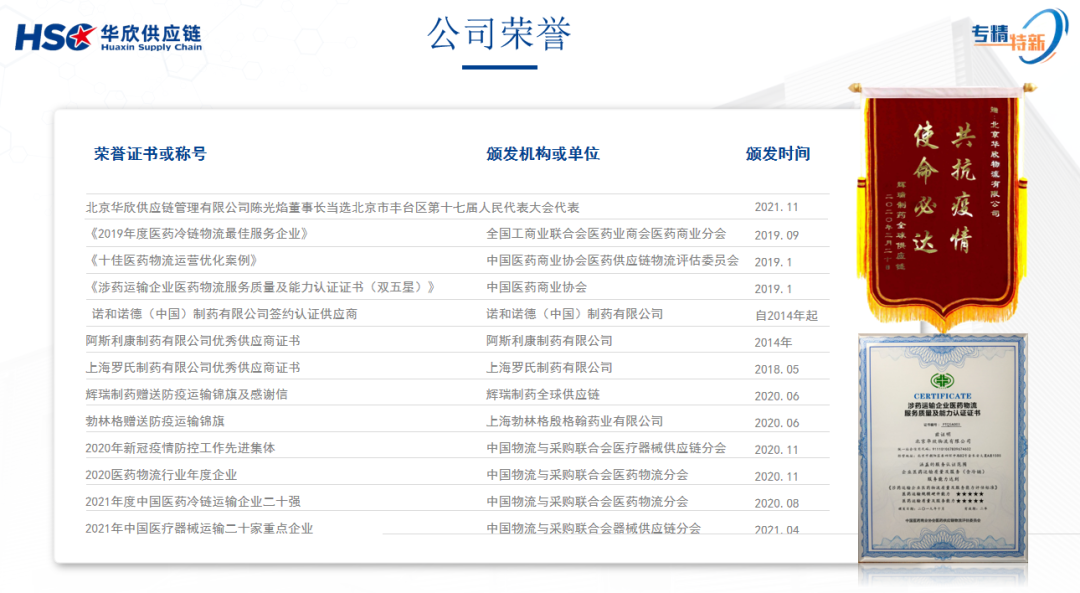Select 阿斯利康制药有限公司优秀供应商证书
The image size is (1080, 593).
193,342
